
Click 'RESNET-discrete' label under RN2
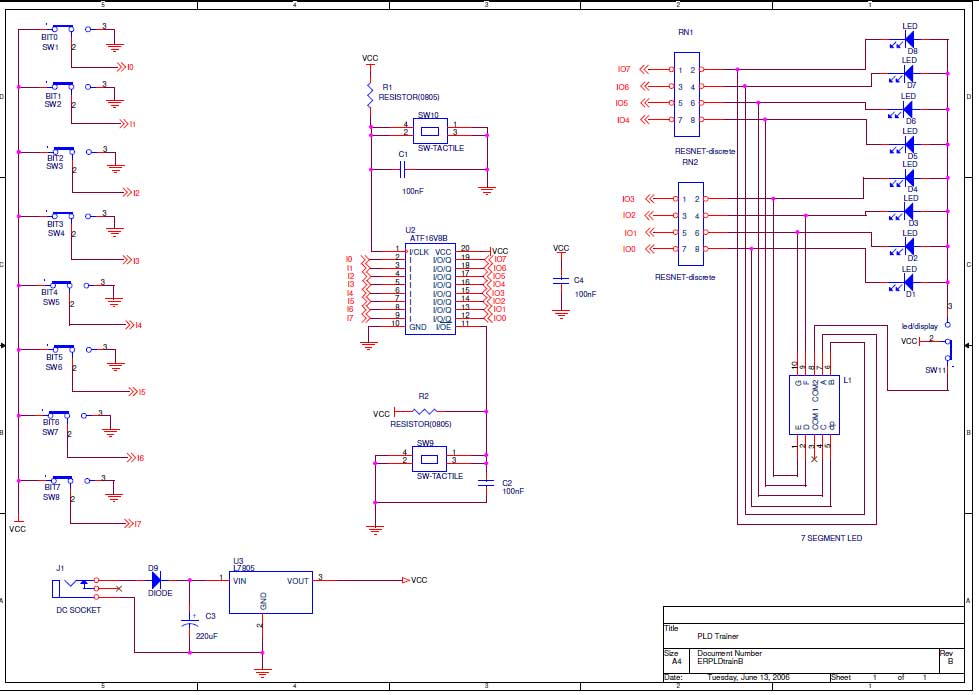point(685,277)
